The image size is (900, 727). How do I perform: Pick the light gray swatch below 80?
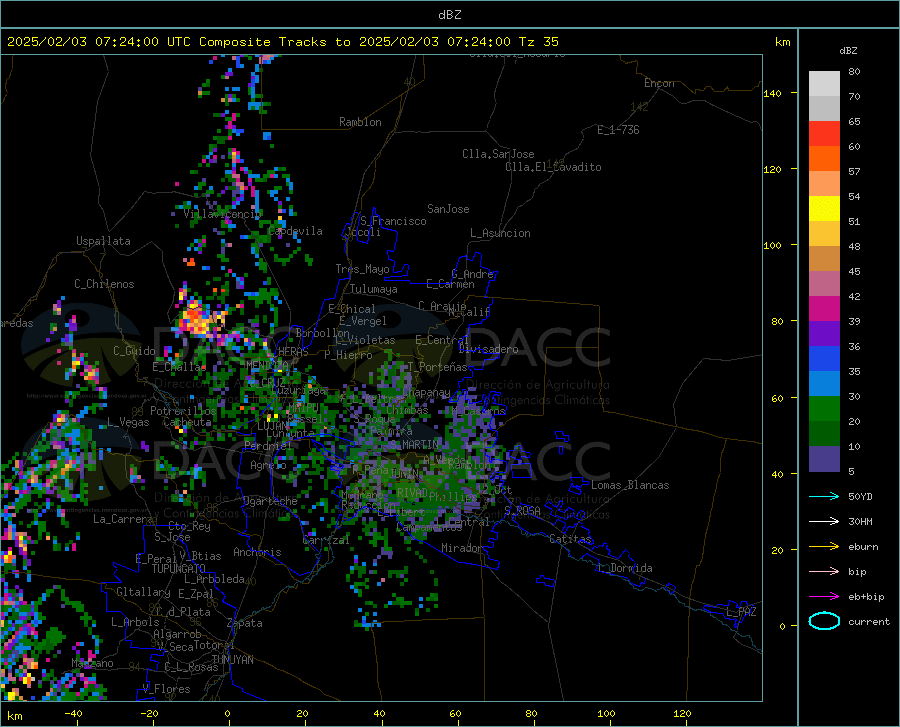coord(824,84)
